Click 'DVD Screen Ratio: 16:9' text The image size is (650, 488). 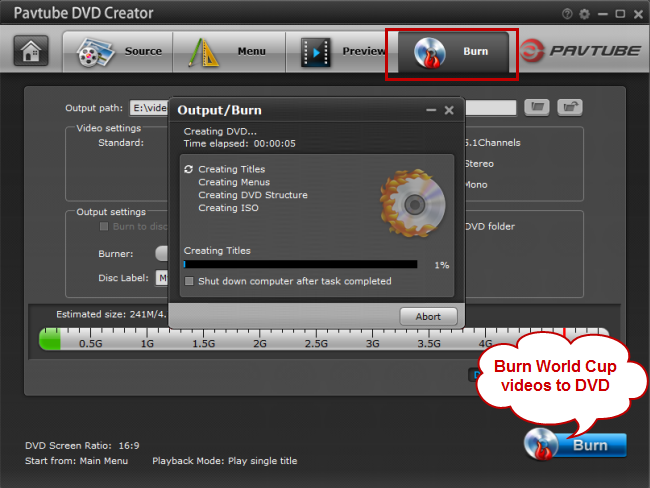82,445
